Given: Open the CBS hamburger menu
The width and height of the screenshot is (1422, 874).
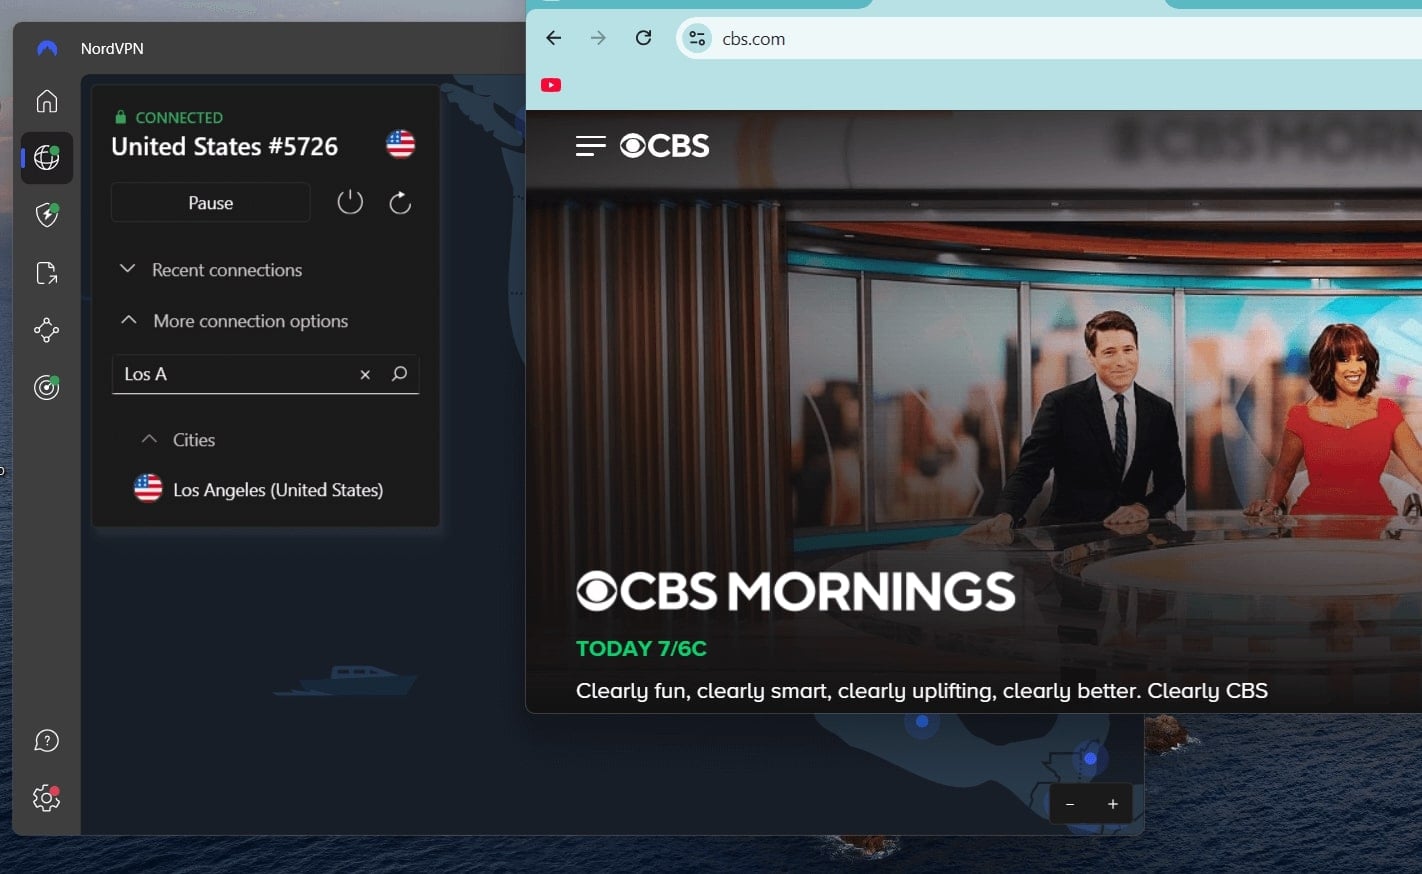Looking at the screenshot, I should (x=590, y=145).
